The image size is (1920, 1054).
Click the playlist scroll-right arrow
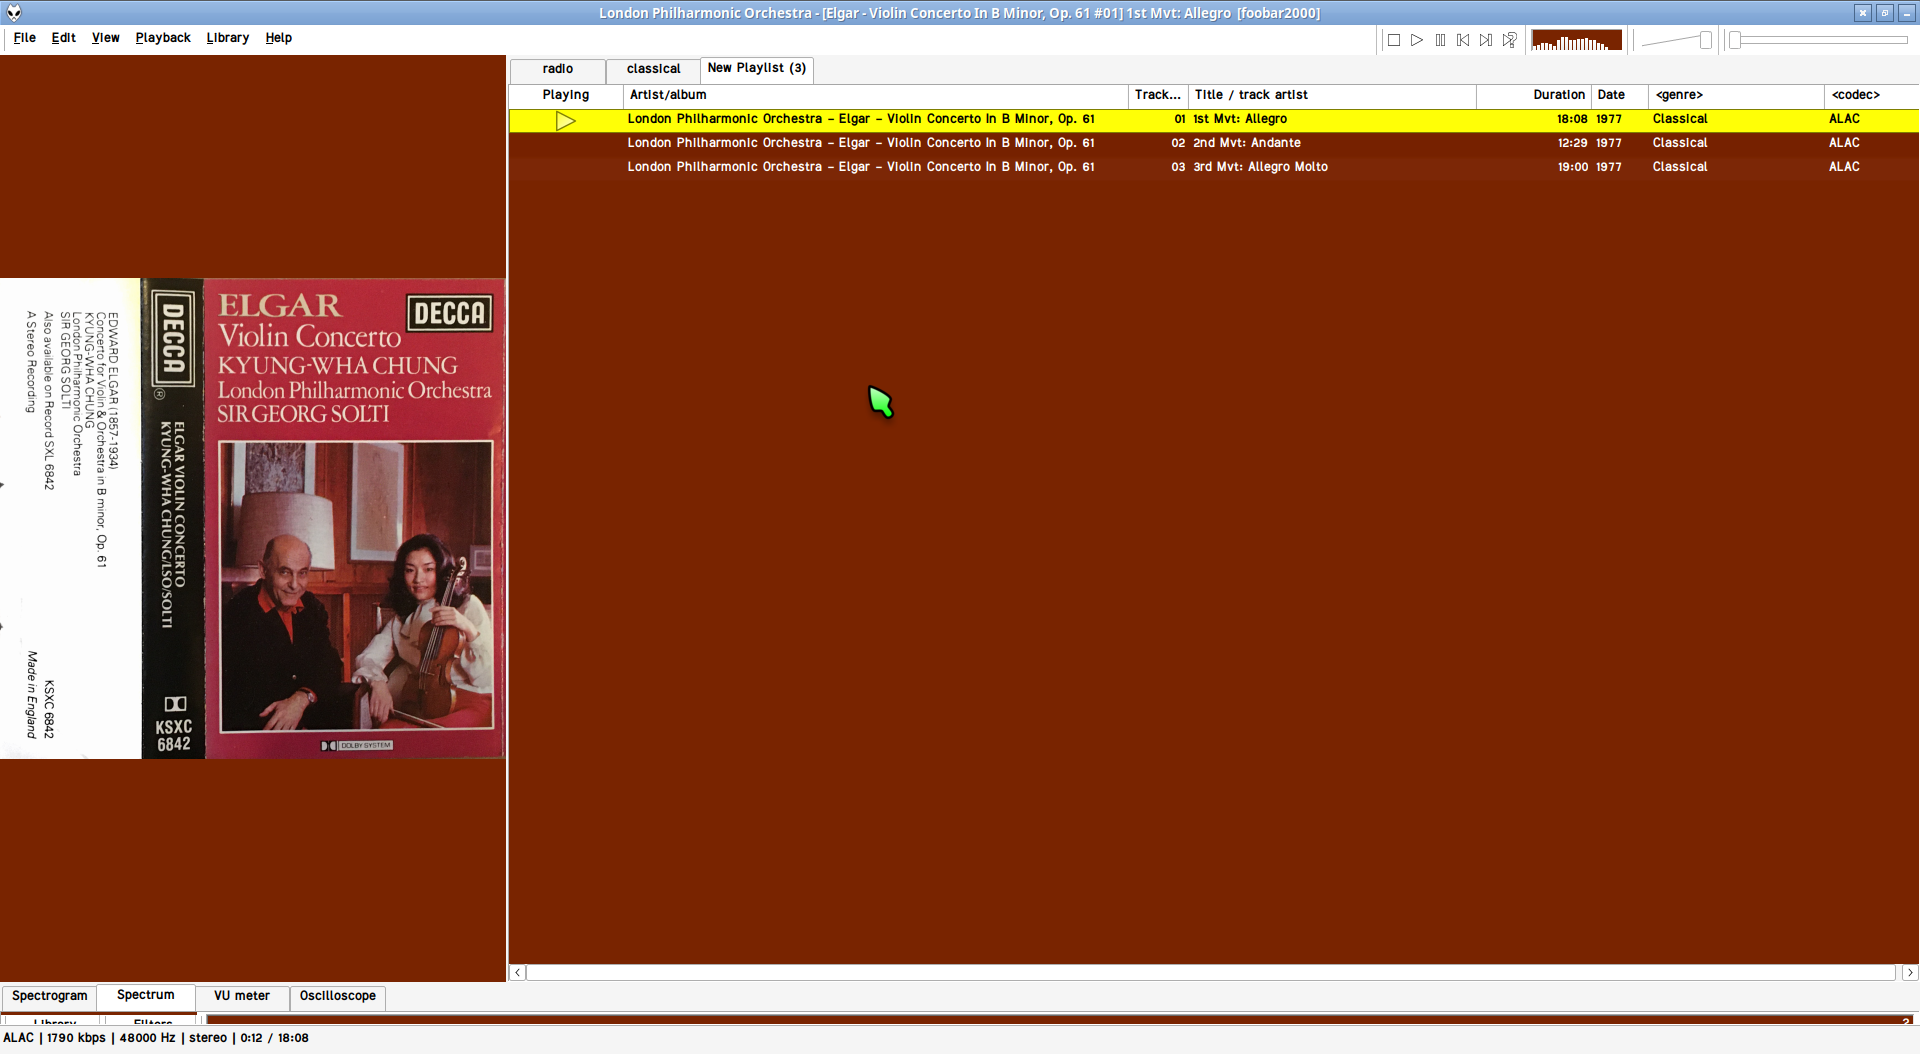[x=1910, y=972]
